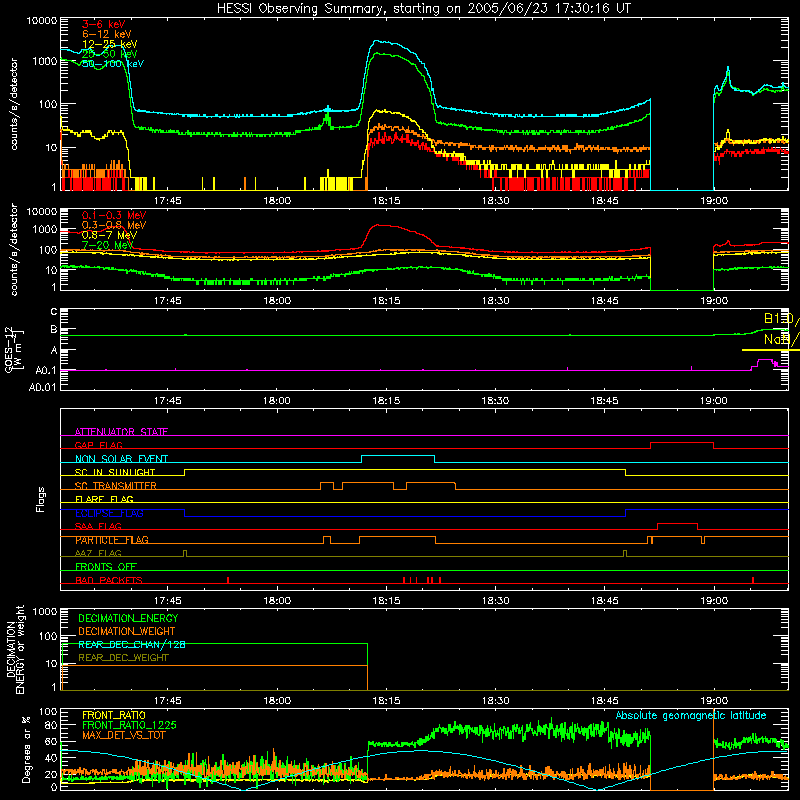Click the 0.1-0.3 MeV legend label
800x800 pixels.
[x=114, y=215]
